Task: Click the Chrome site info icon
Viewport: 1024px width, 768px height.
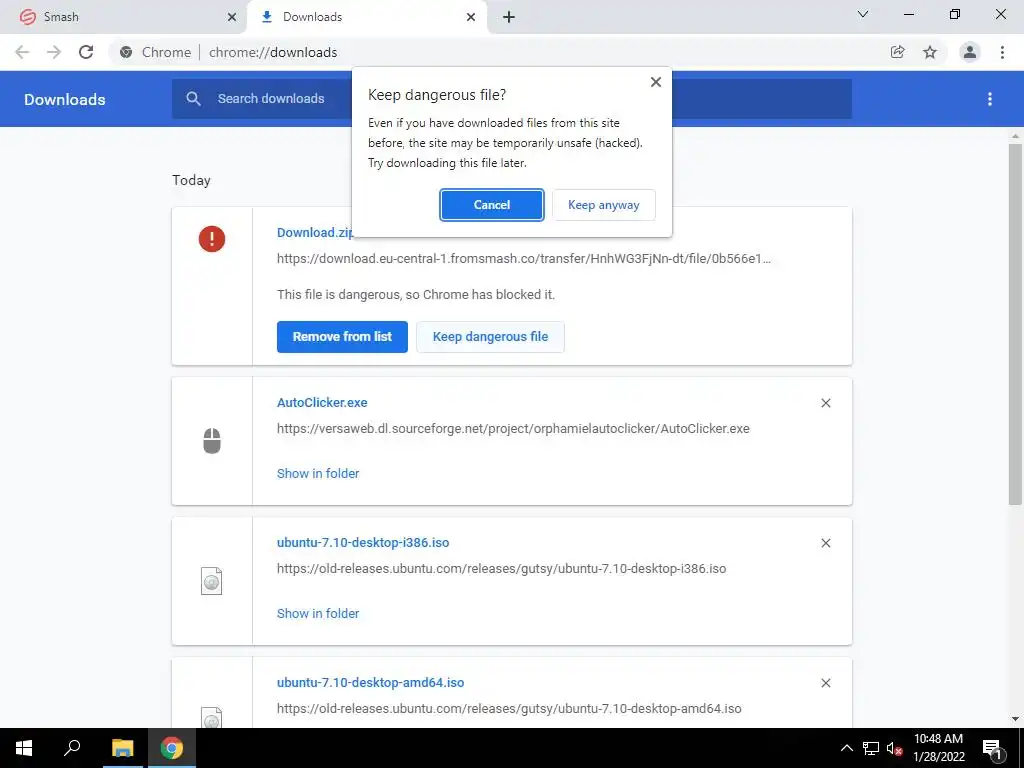Action: tap(126, 52)
